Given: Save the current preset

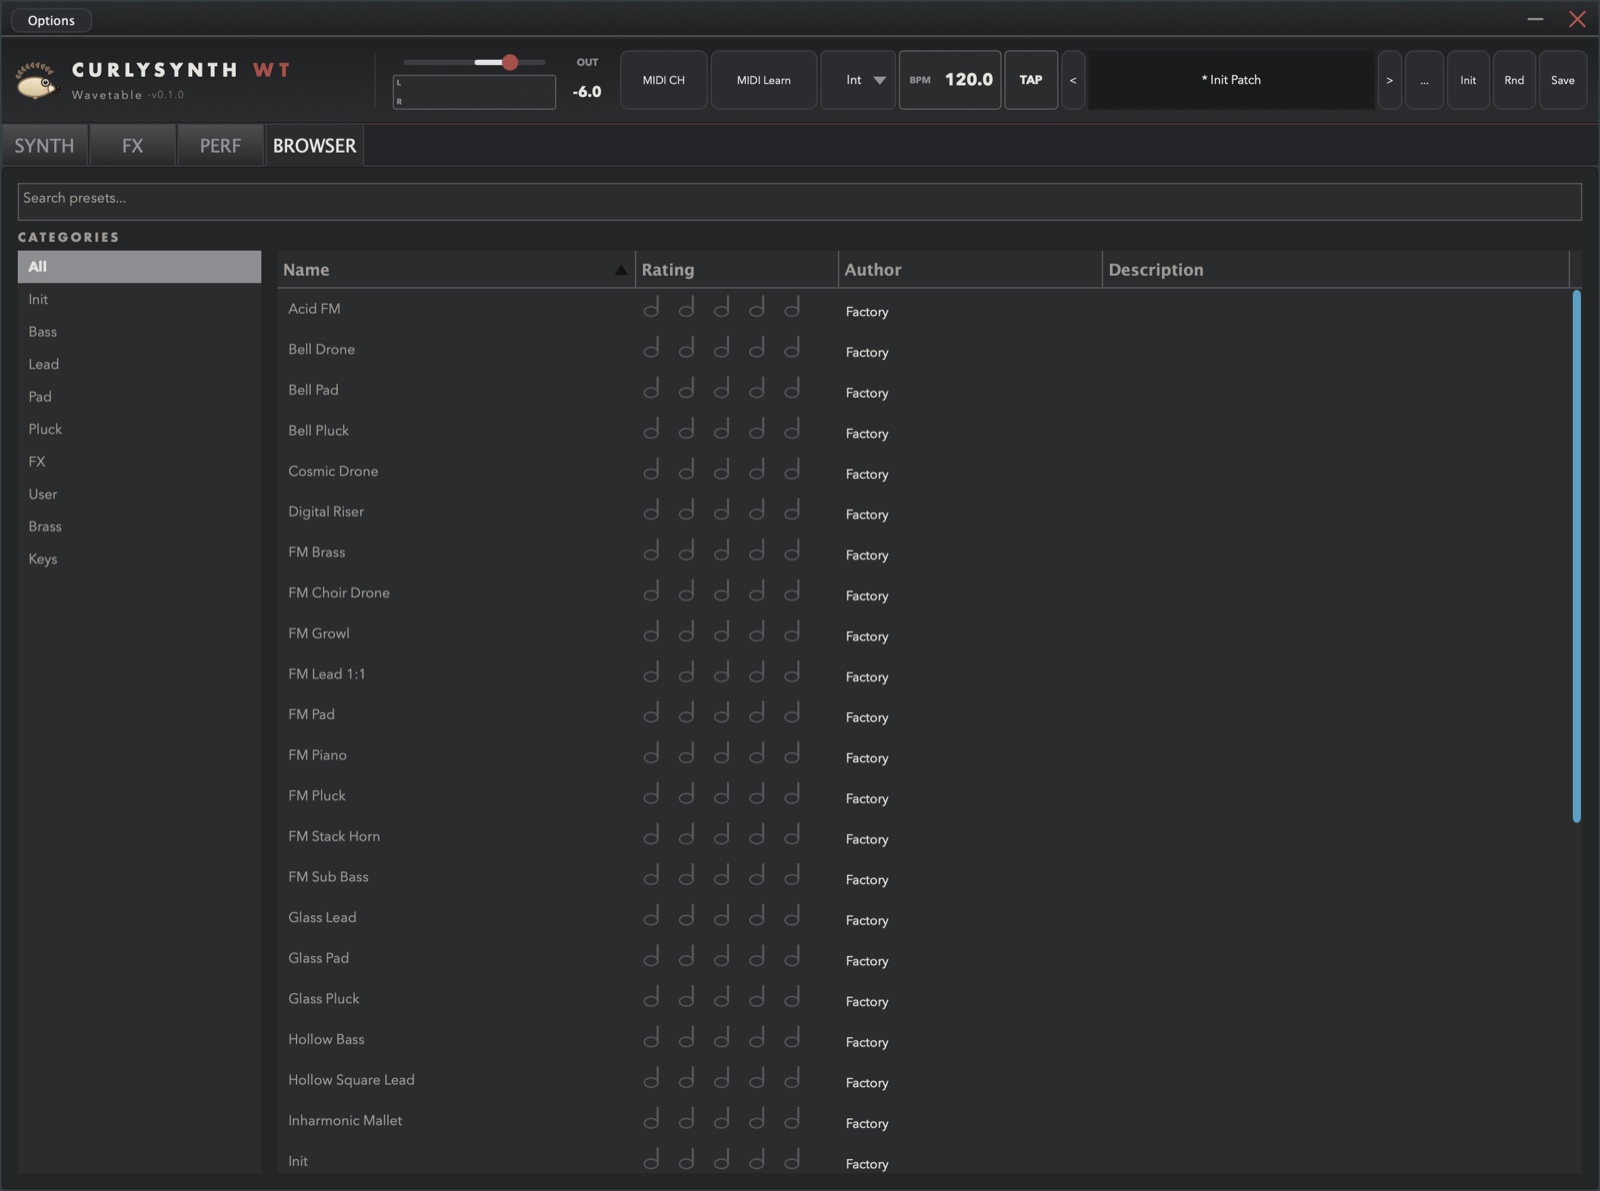Looking at the screenshot, I should point(1563,80).
